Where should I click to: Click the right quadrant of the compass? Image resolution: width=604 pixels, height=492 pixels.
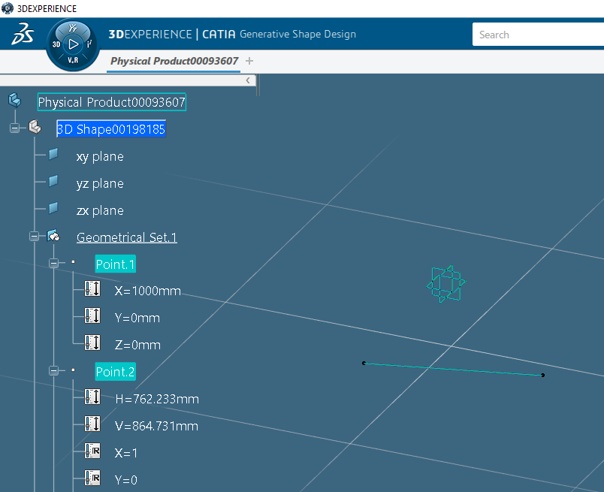click(x=89, y=44)
